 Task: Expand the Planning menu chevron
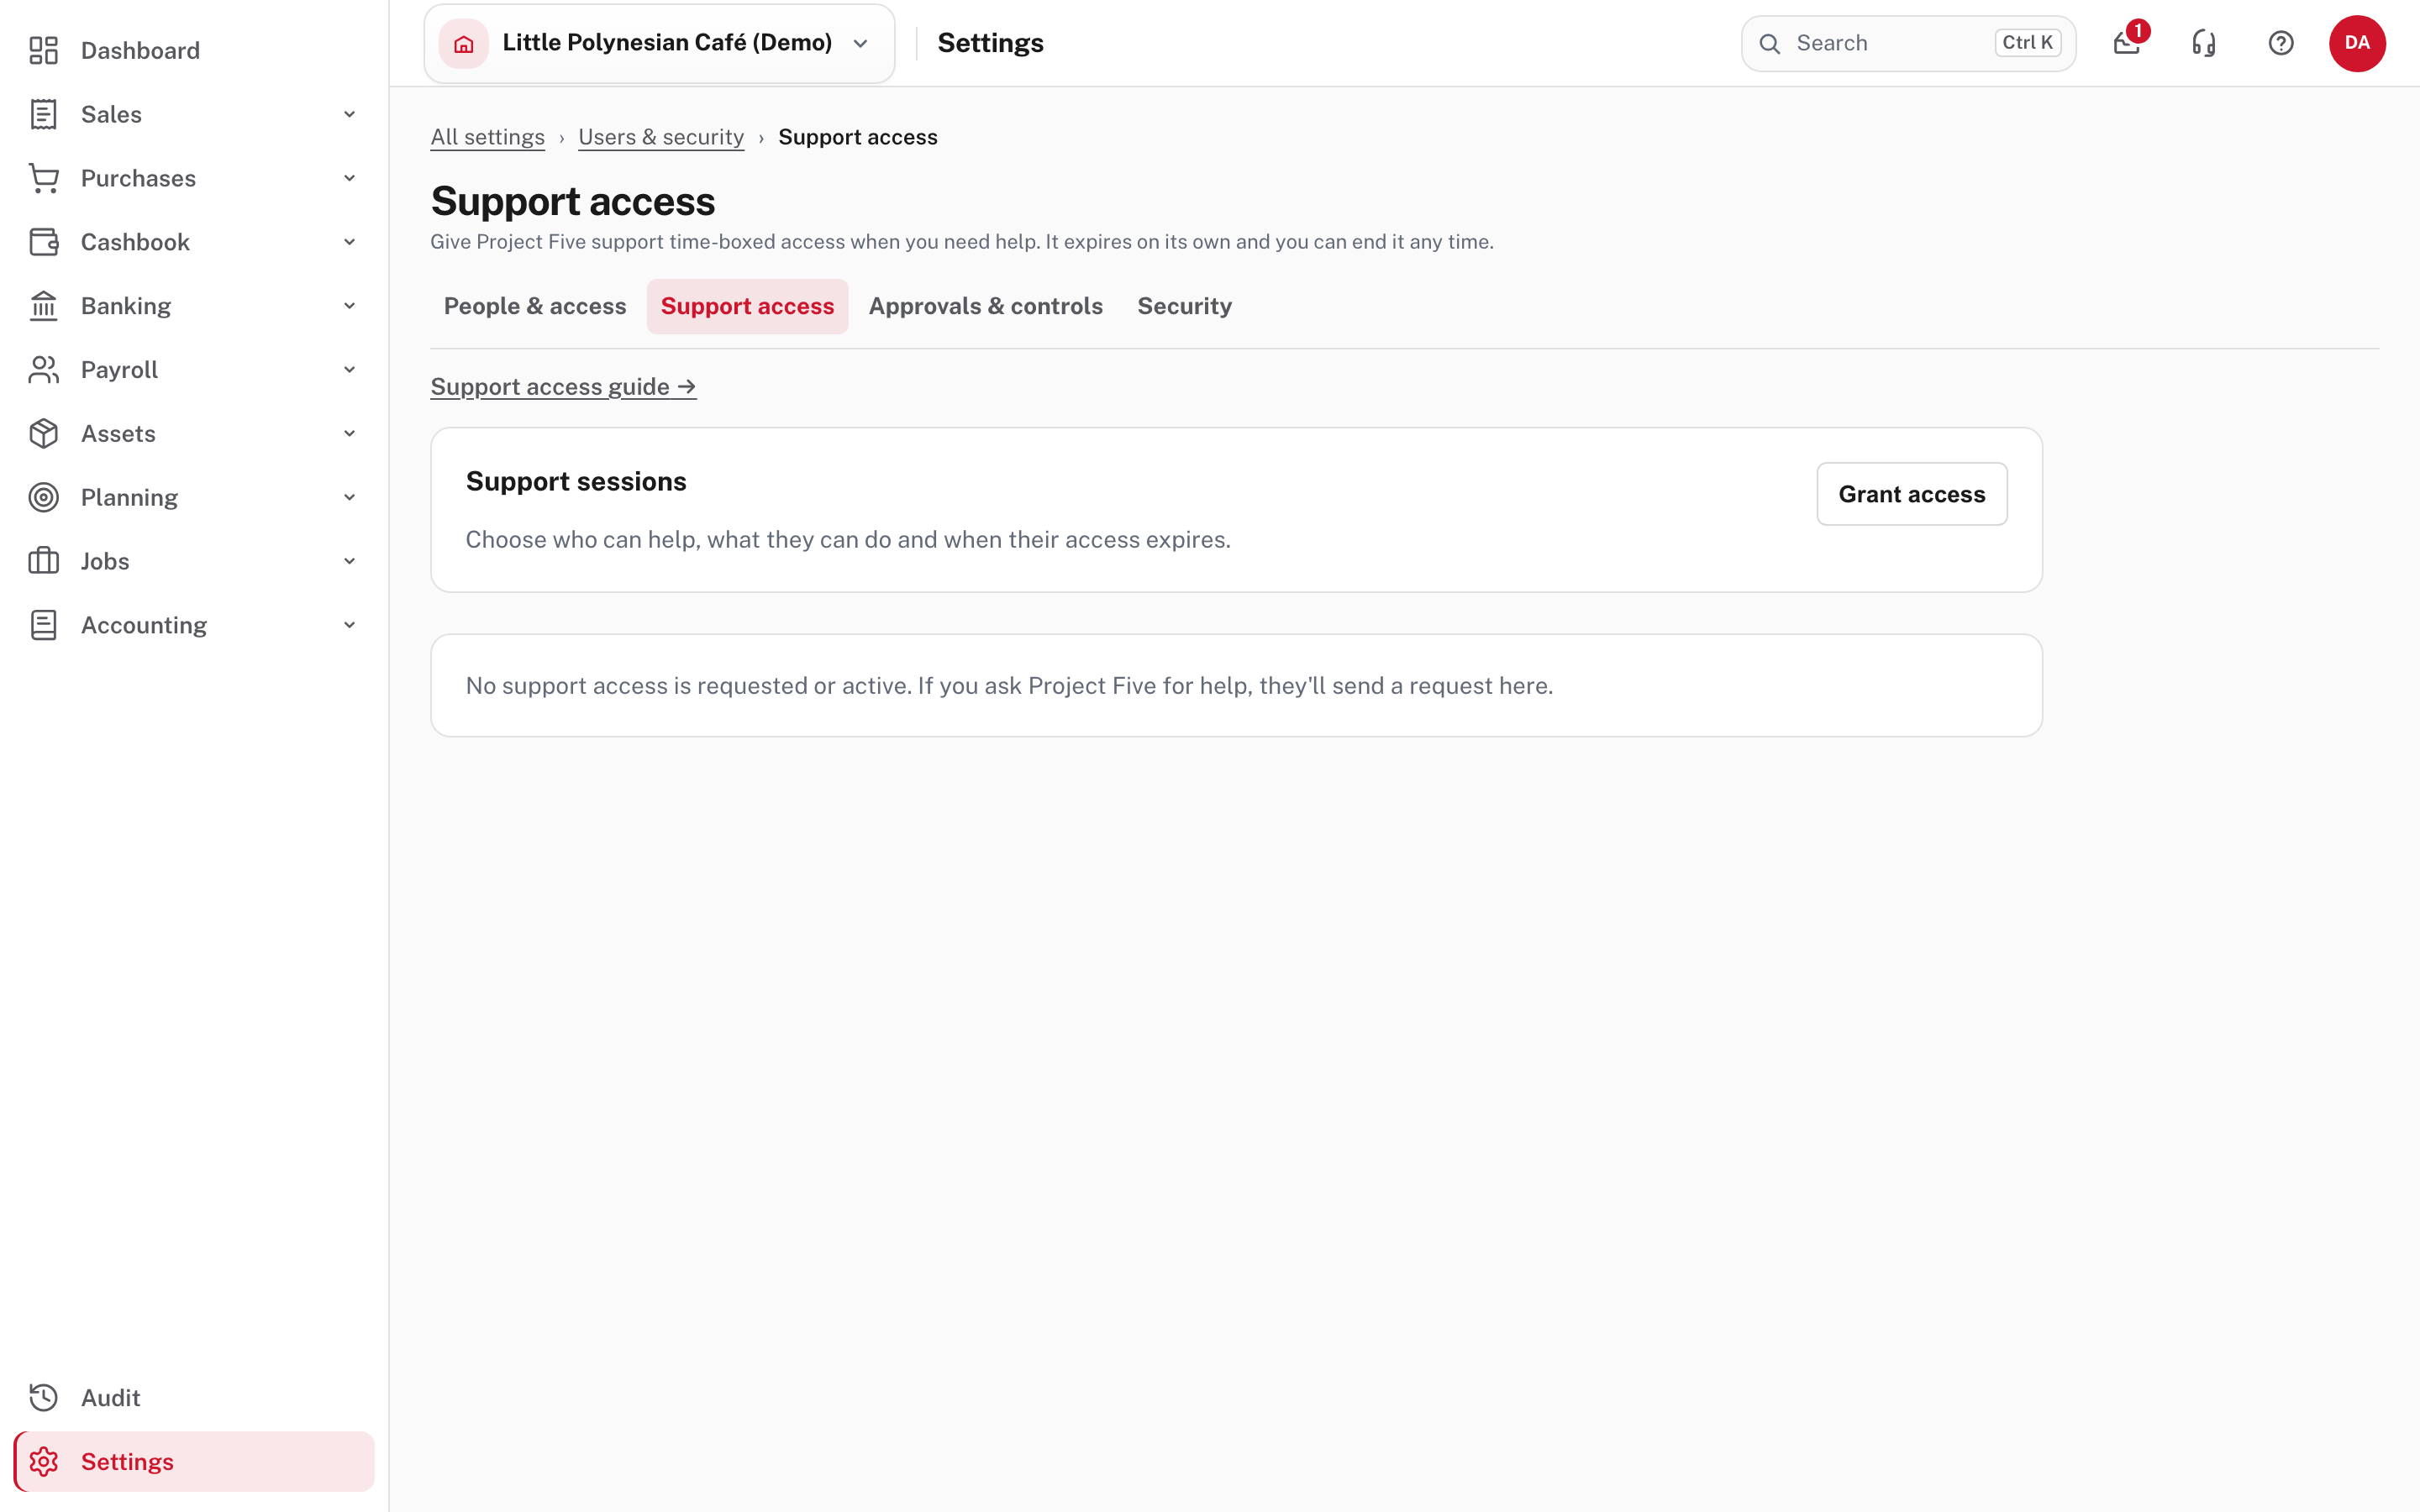[x=349, y=497]
